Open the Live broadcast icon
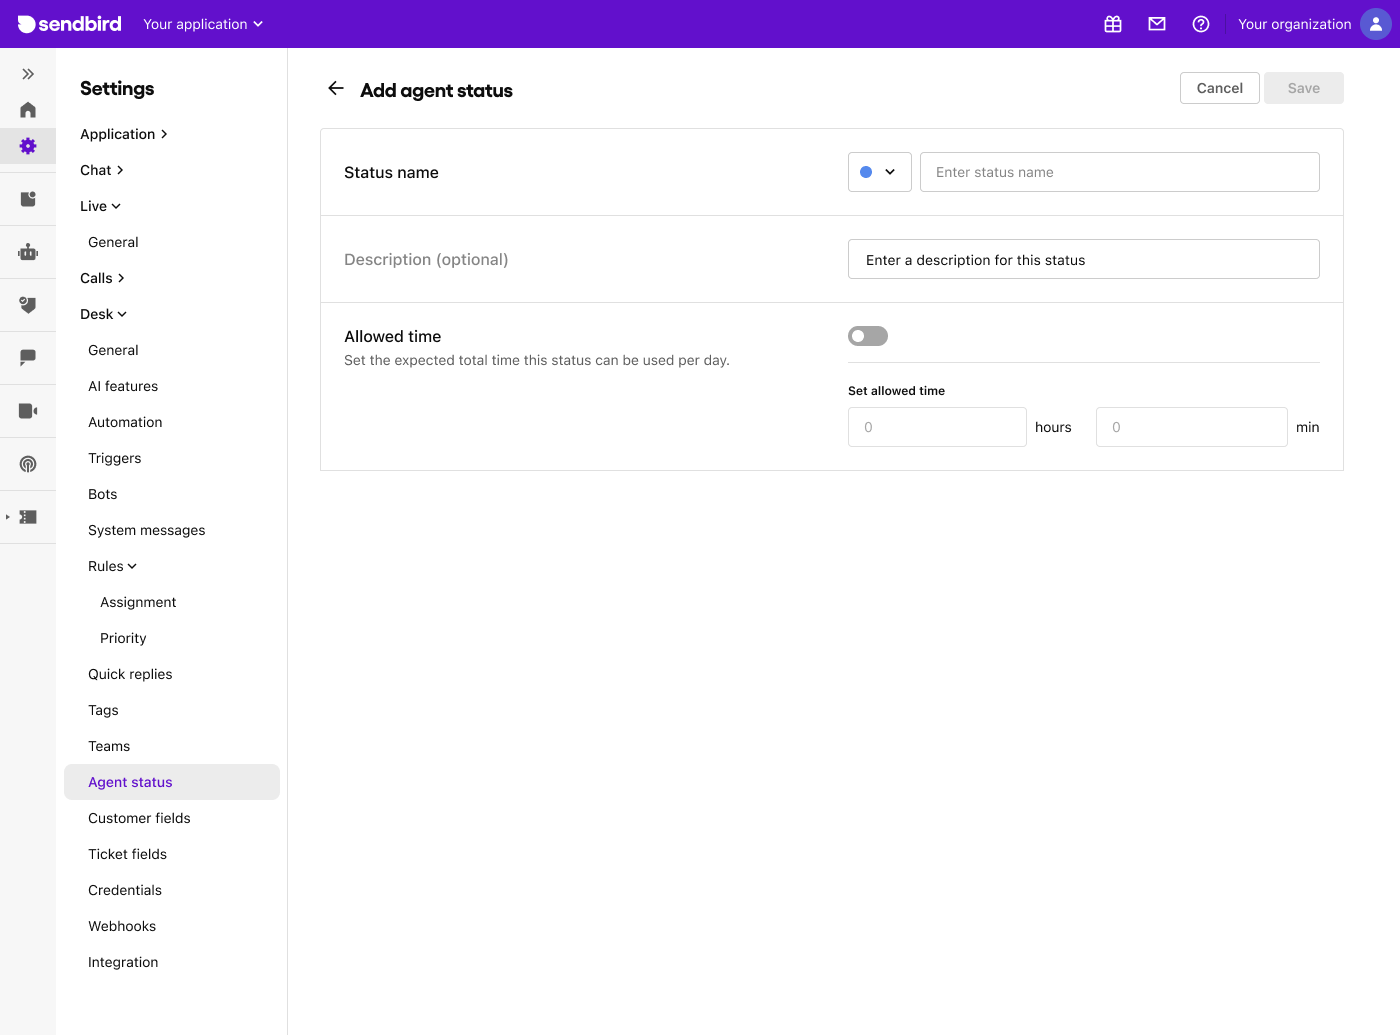The width and height of the screenshot is (1400, 1035). (x=27, y=463)
